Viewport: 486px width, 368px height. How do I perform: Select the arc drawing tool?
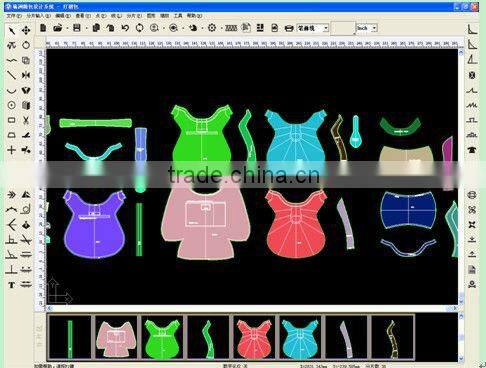pyautogui.click(x=12, y=90)
